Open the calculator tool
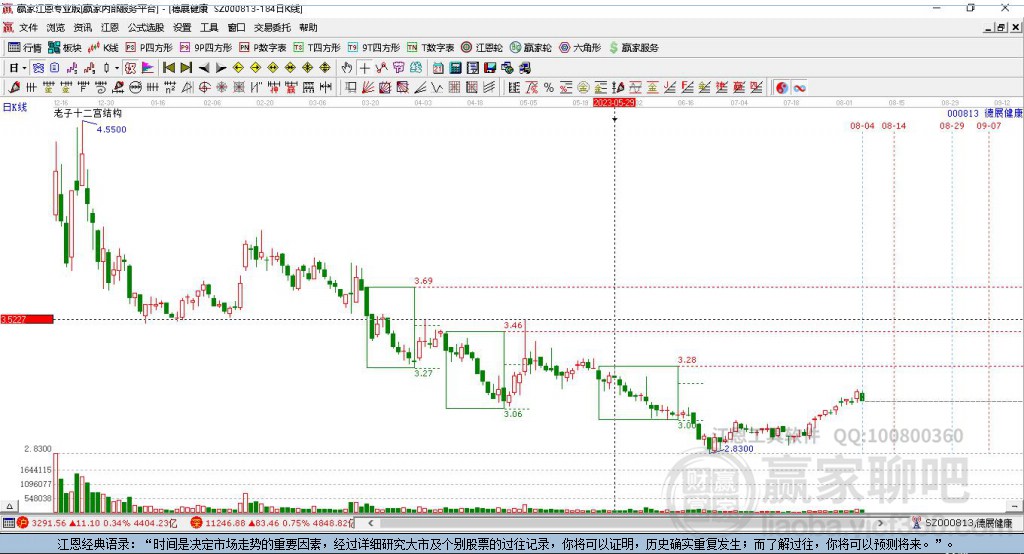This screenshot has width=1024, height=554. 455,68
